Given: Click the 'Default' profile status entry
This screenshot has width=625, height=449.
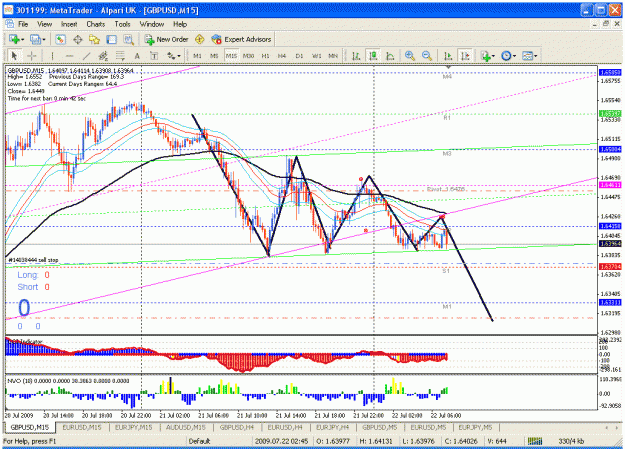Looking at the screenshot, I should coord(199,441).
